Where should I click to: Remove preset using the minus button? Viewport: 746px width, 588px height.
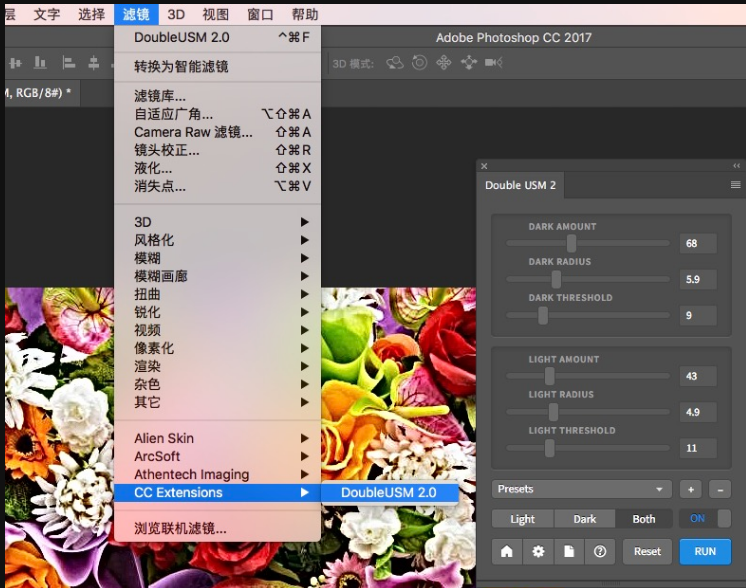[720, 489]
